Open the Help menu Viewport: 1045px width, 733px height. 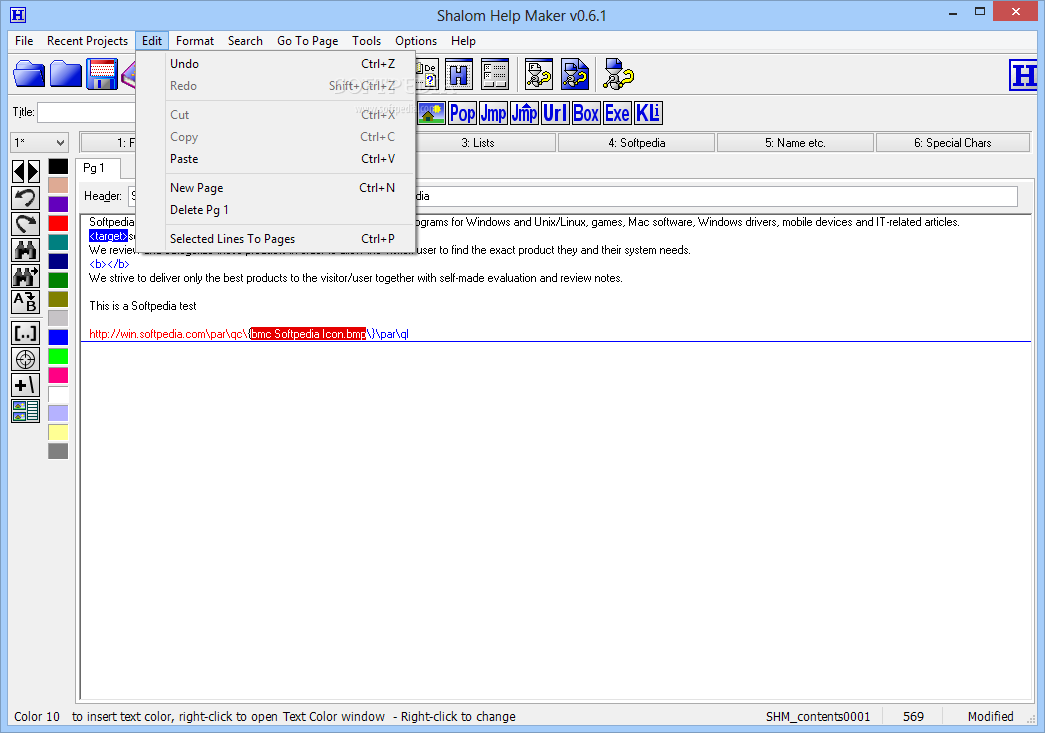463,41
